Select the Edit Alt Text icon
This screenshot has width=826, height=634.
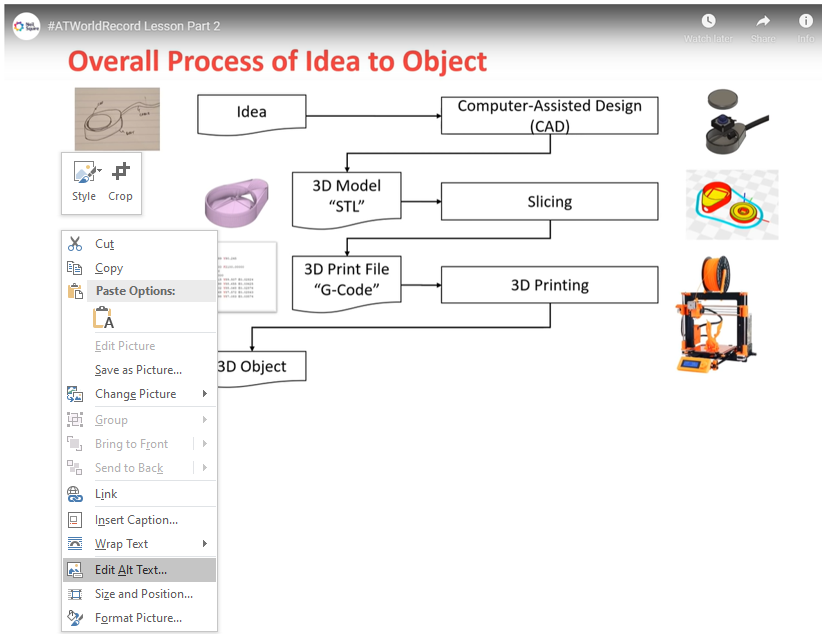[75, 569]
